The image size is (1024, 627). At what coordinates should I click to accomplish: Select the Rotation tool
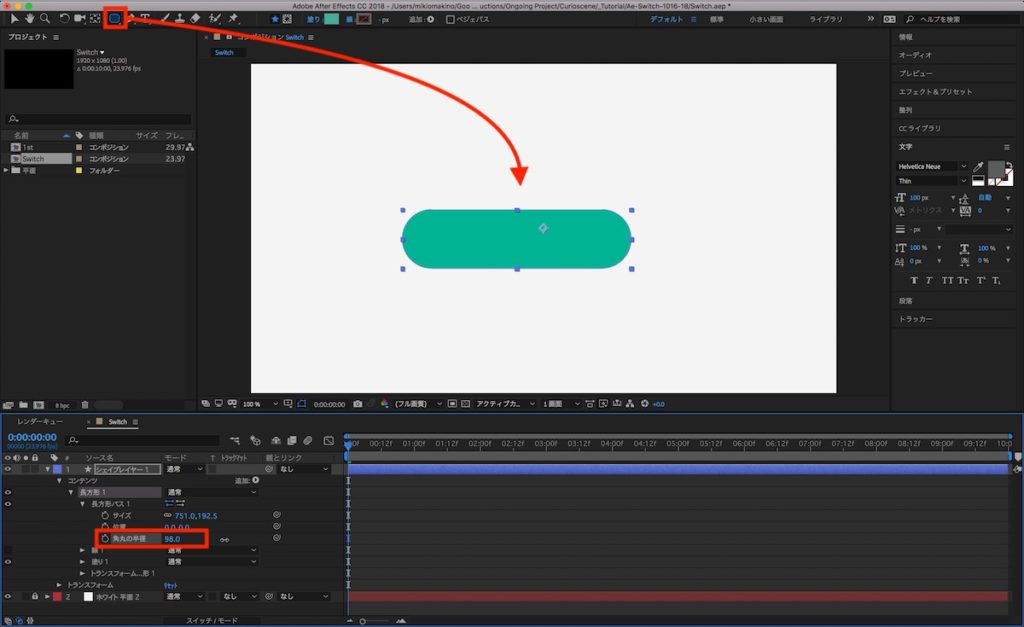[64, 18]
